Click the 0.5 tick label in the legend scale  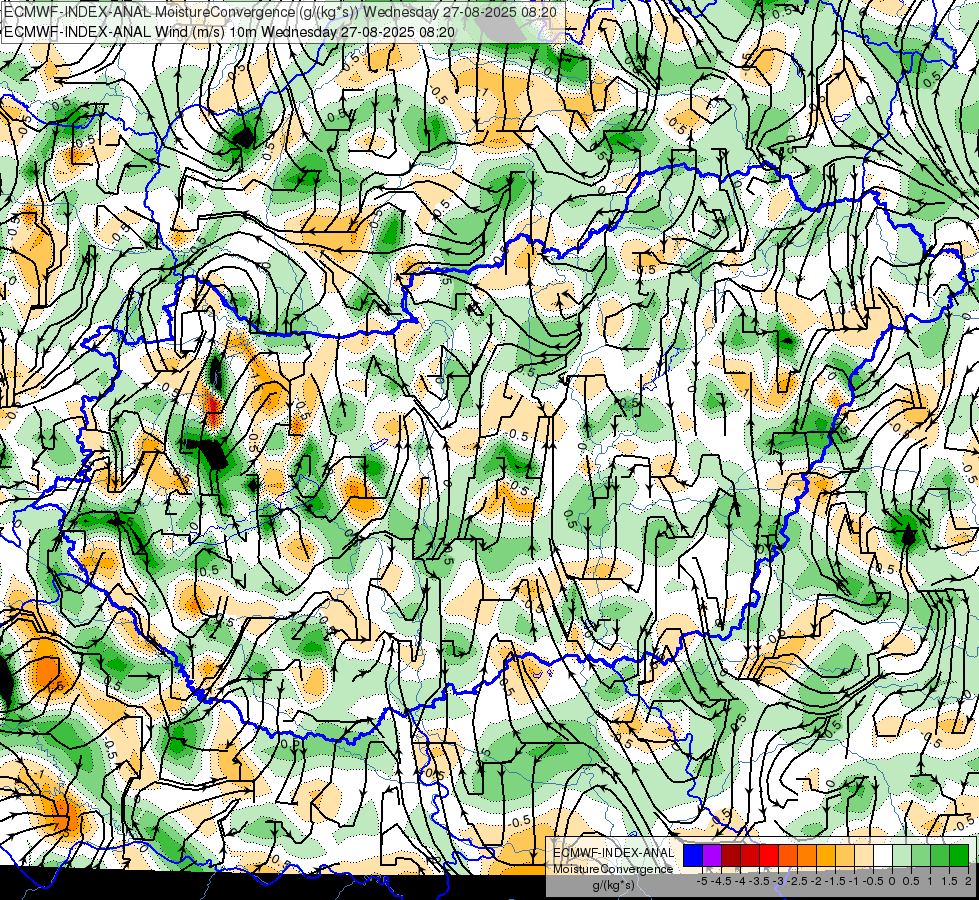click(x=911, y=881)
